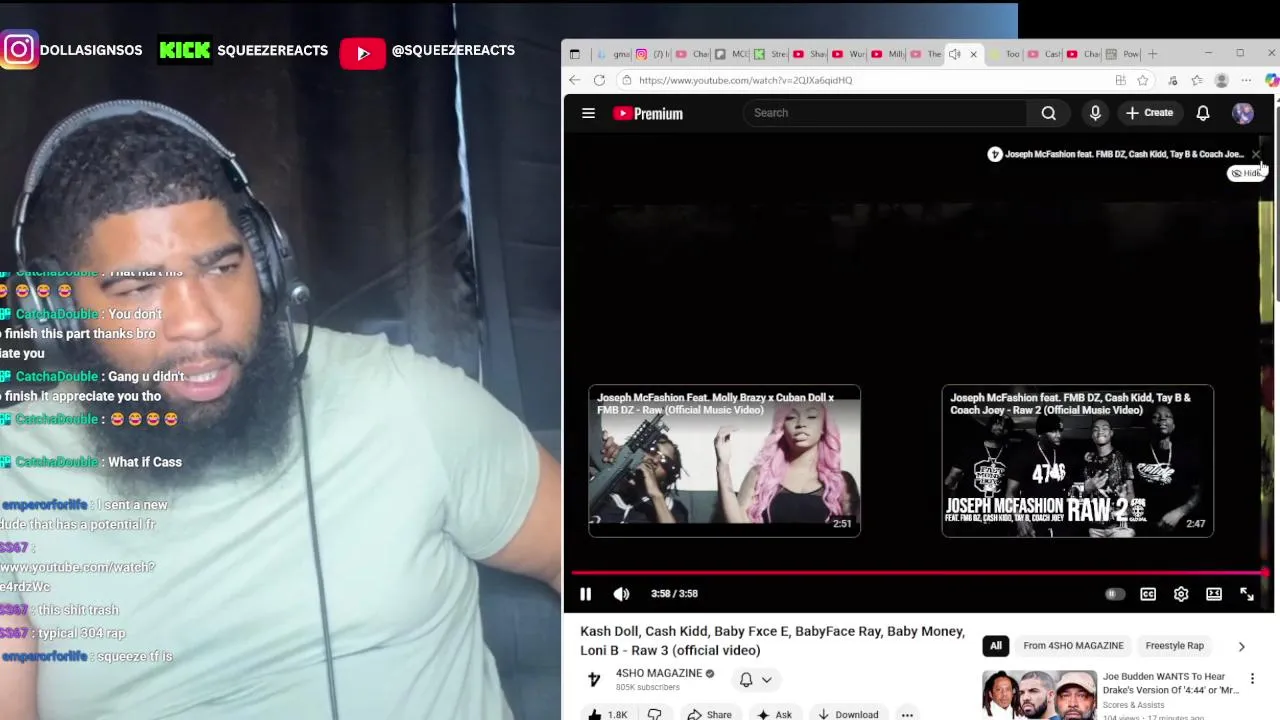
Task: Pause the video with the pause button
Action: click(585, 594)
